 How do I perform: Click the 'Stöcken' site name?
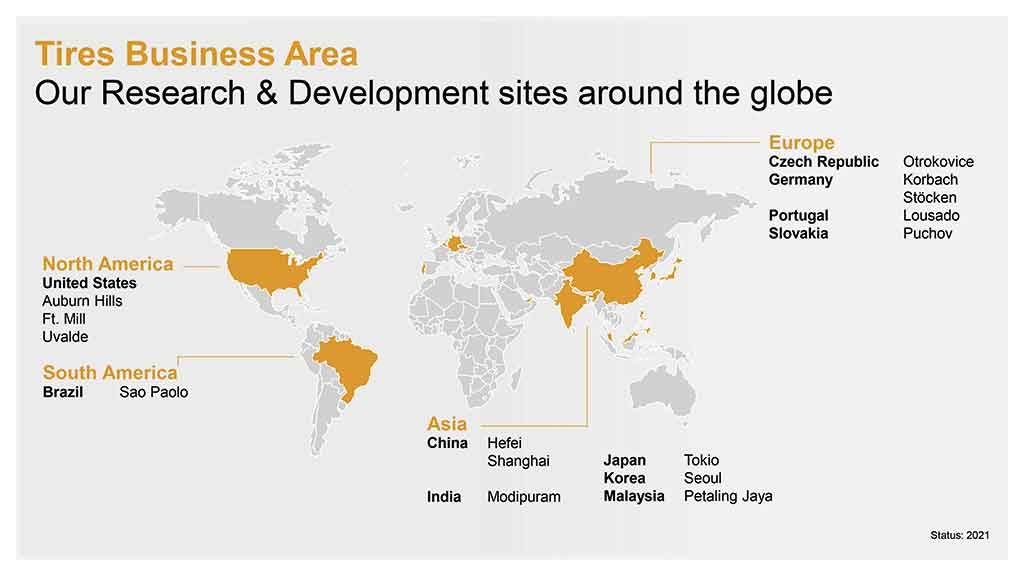(x=929, y=197)
